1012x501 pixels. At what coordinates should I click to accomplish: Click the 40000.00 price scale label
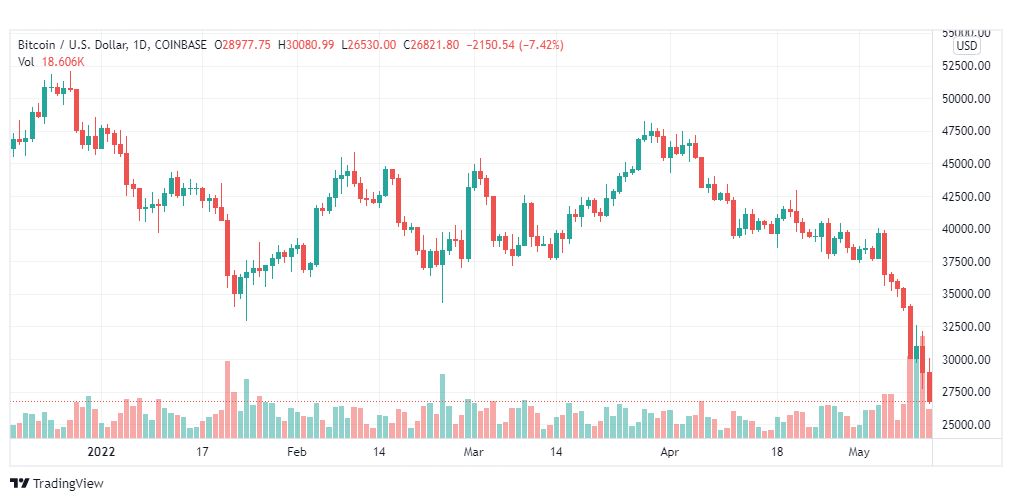[x=966, y=229]
